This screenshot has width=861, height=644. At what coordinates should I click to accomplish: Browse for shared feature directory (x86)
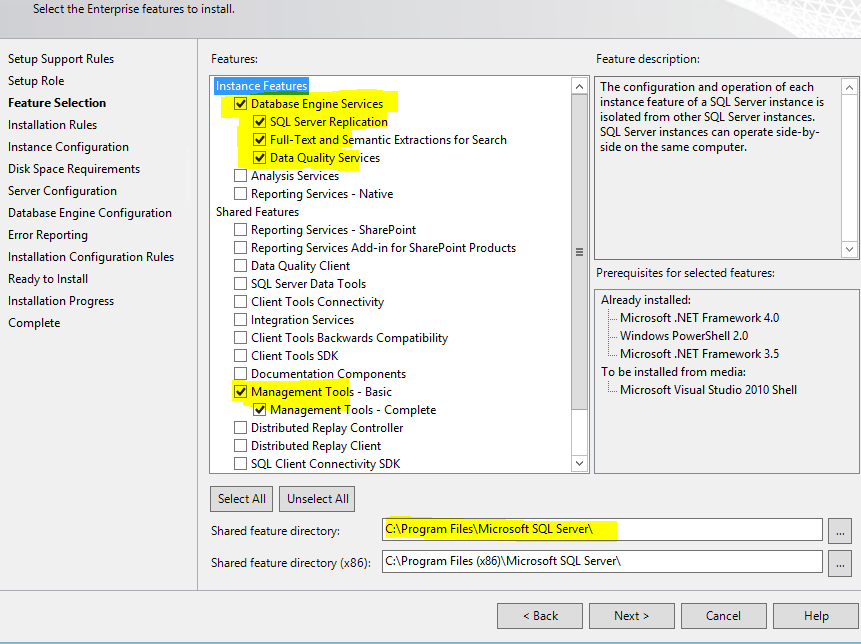840,563
